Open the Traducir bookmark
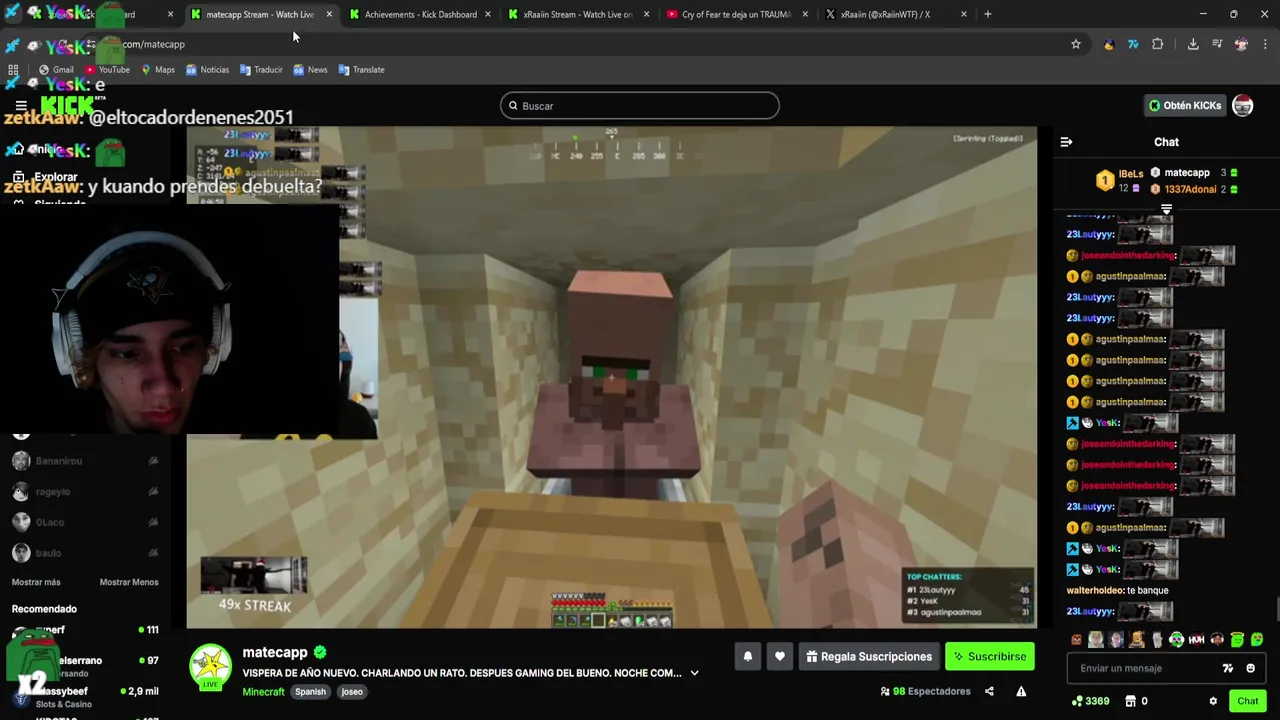 (261, 70)
